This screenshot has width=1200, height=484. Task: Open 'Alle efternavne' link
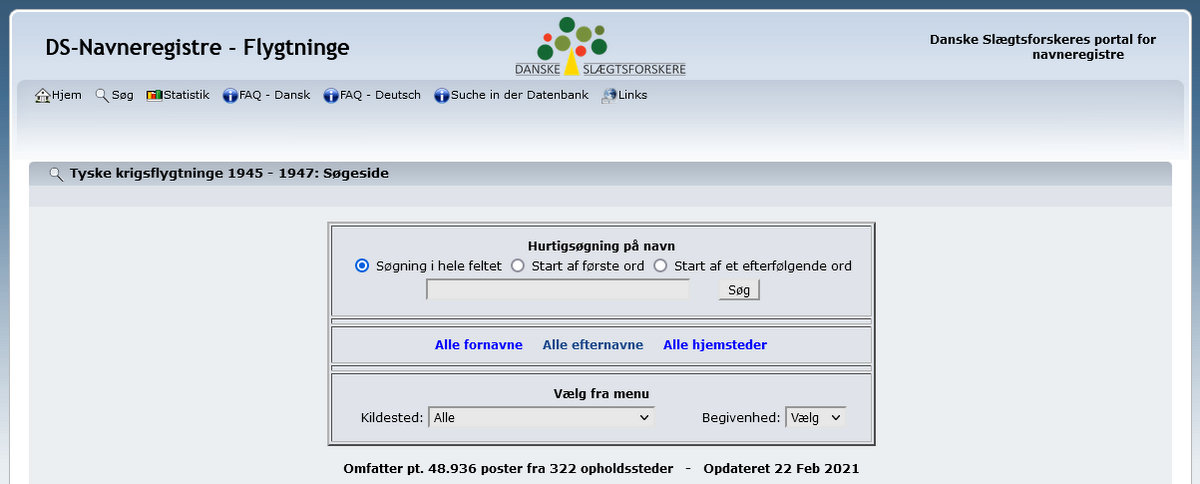[x=593, y=345]
